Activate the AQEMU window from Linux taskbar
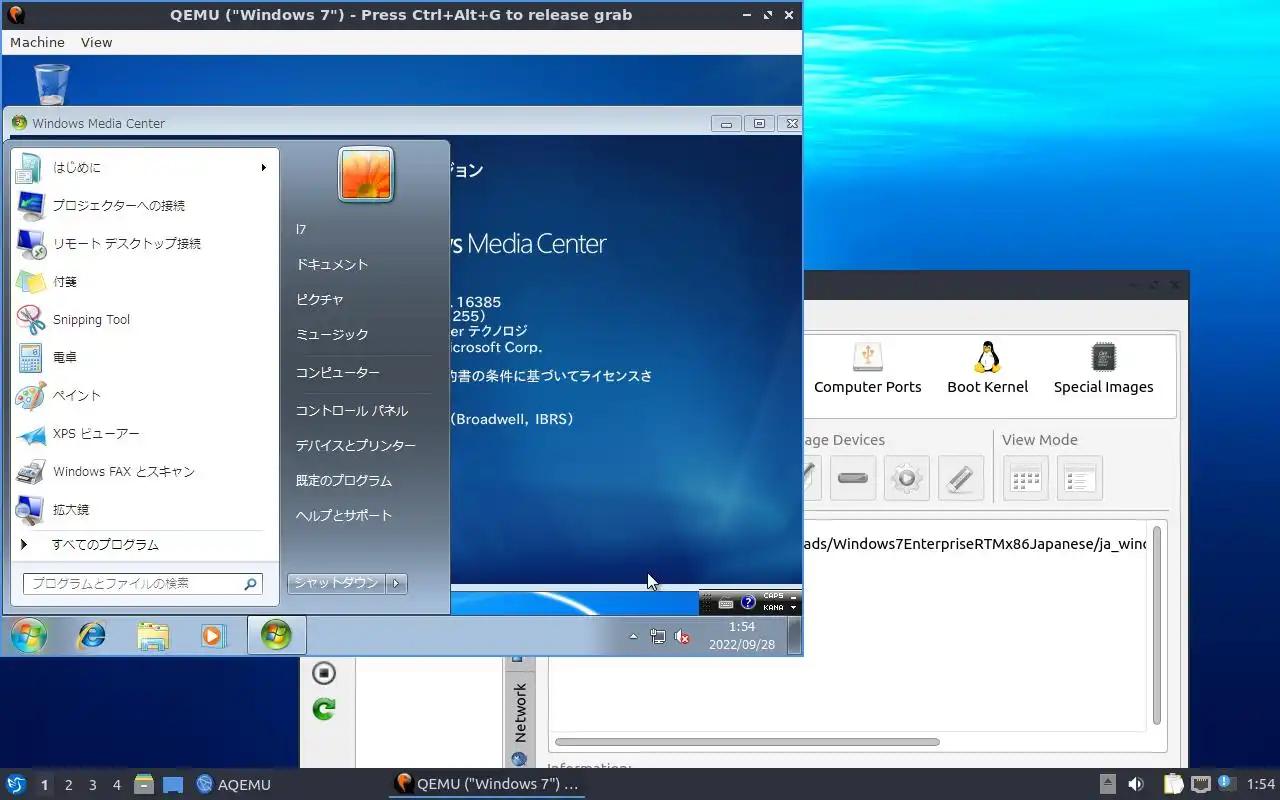1280x800 pixels. click(x=234, y=785)
